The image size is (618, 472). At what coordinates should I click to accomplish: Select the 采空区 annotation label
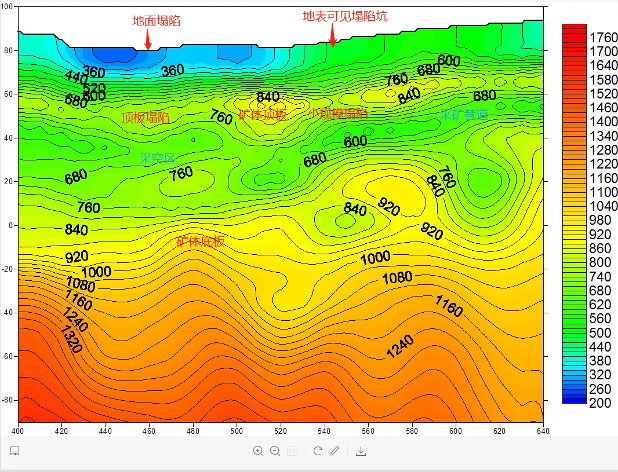[157, 158]
